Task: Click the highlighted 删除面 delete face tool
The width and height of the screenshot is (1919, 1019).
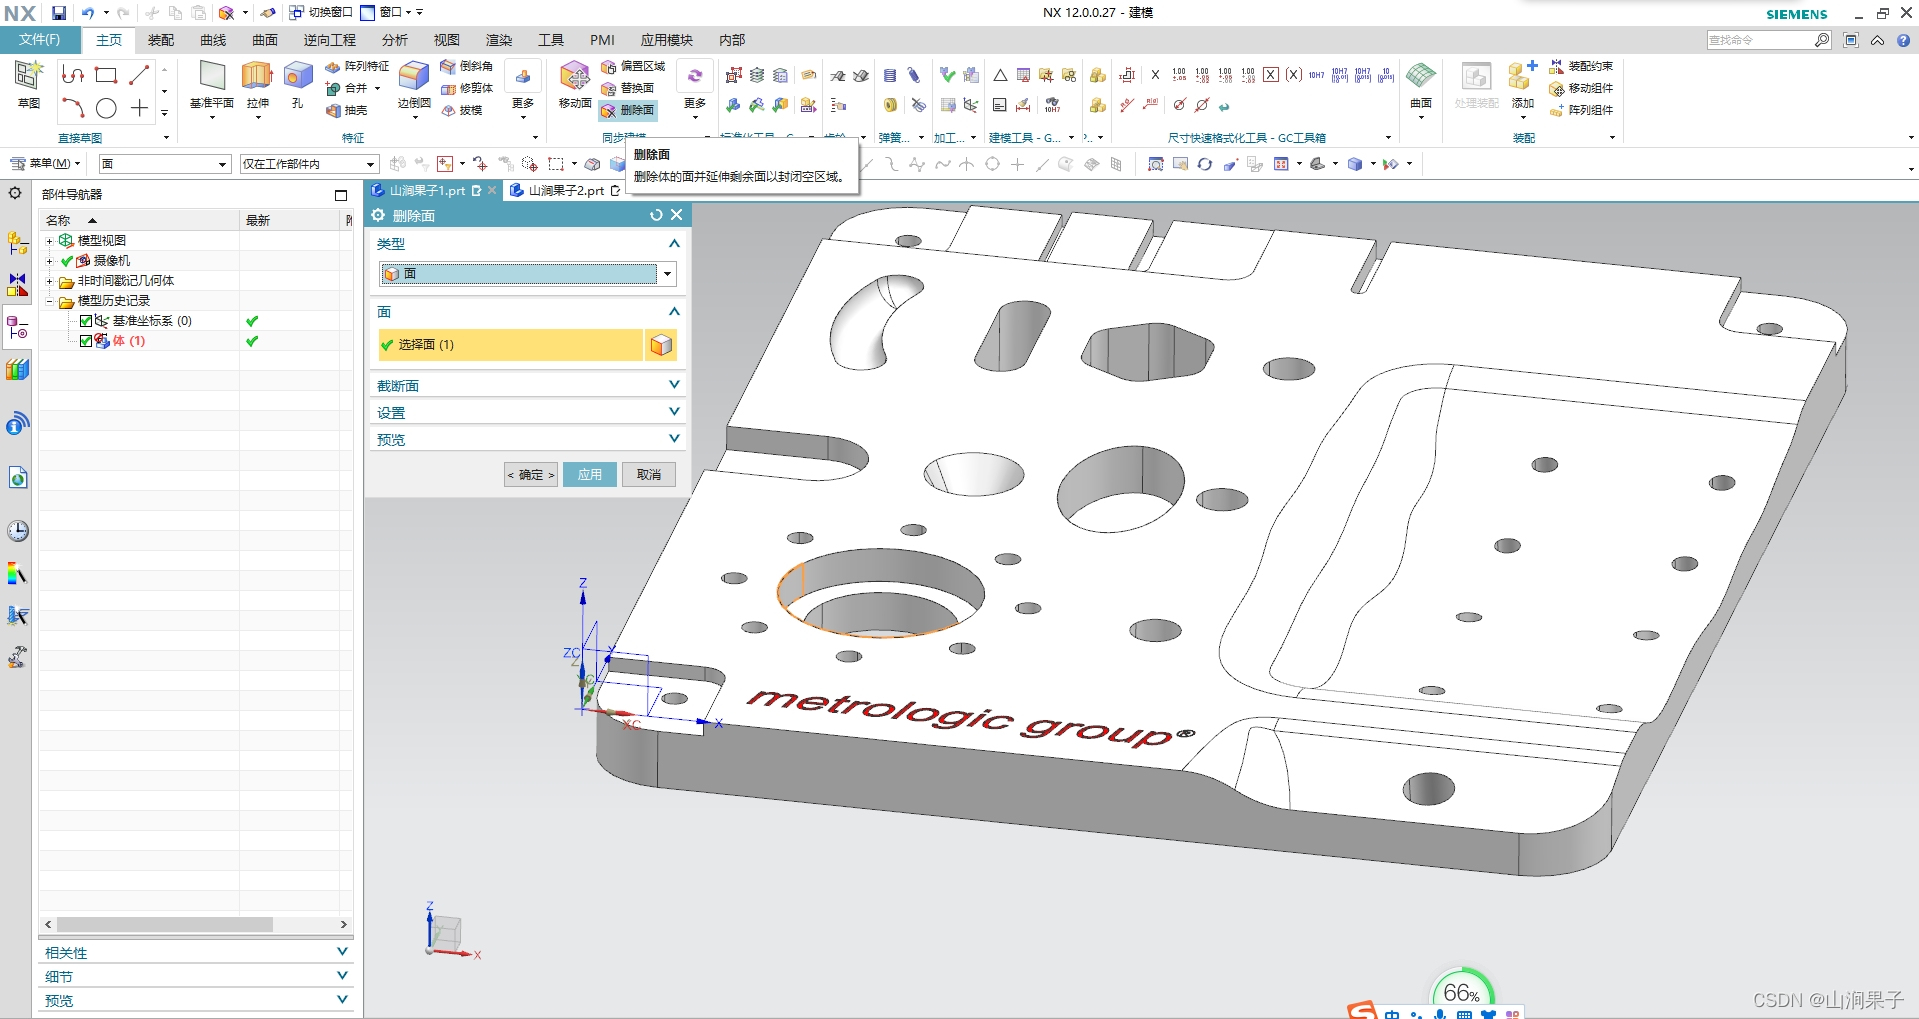Action: 628,110
